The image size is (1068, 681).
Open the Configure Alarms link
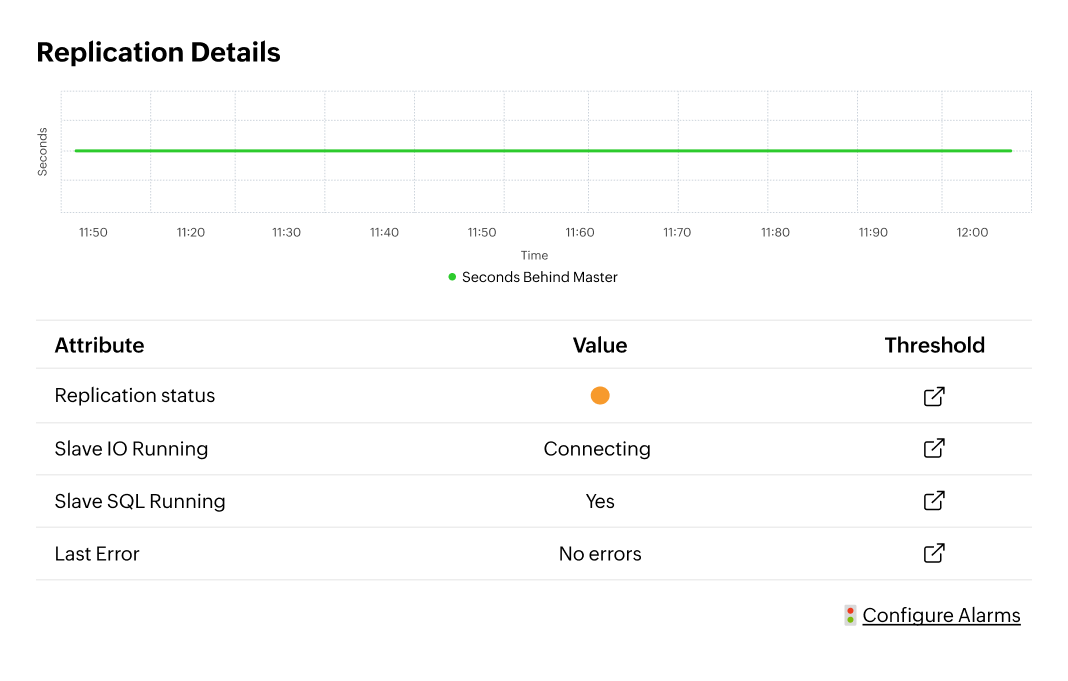click(941, 615)
